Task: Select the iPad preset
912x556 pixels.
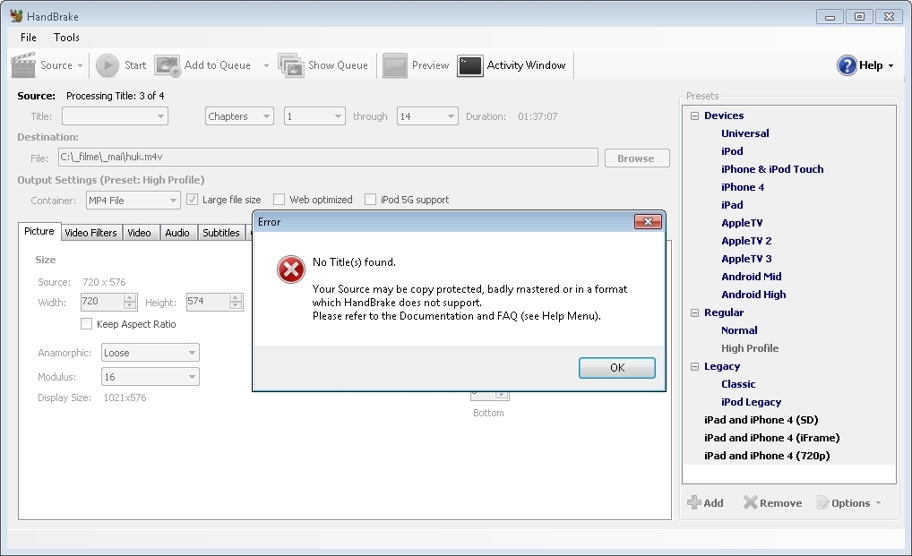Action: click(x=732, y=205)
